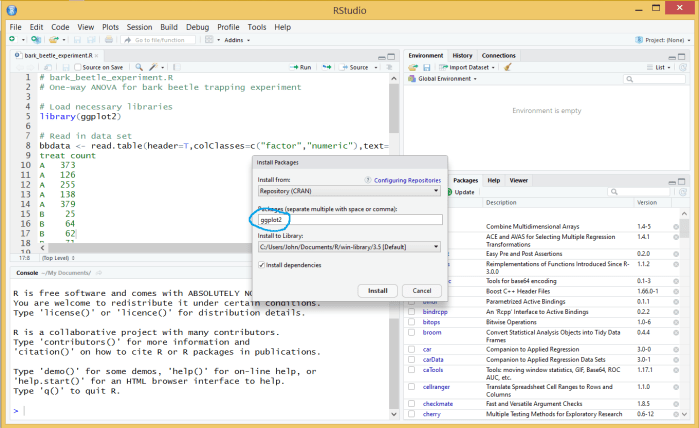This screenshot has width=699, height=428.
Task: Uncheck Install dependencies
Action: pyautogui.click(x=261, y=265)
